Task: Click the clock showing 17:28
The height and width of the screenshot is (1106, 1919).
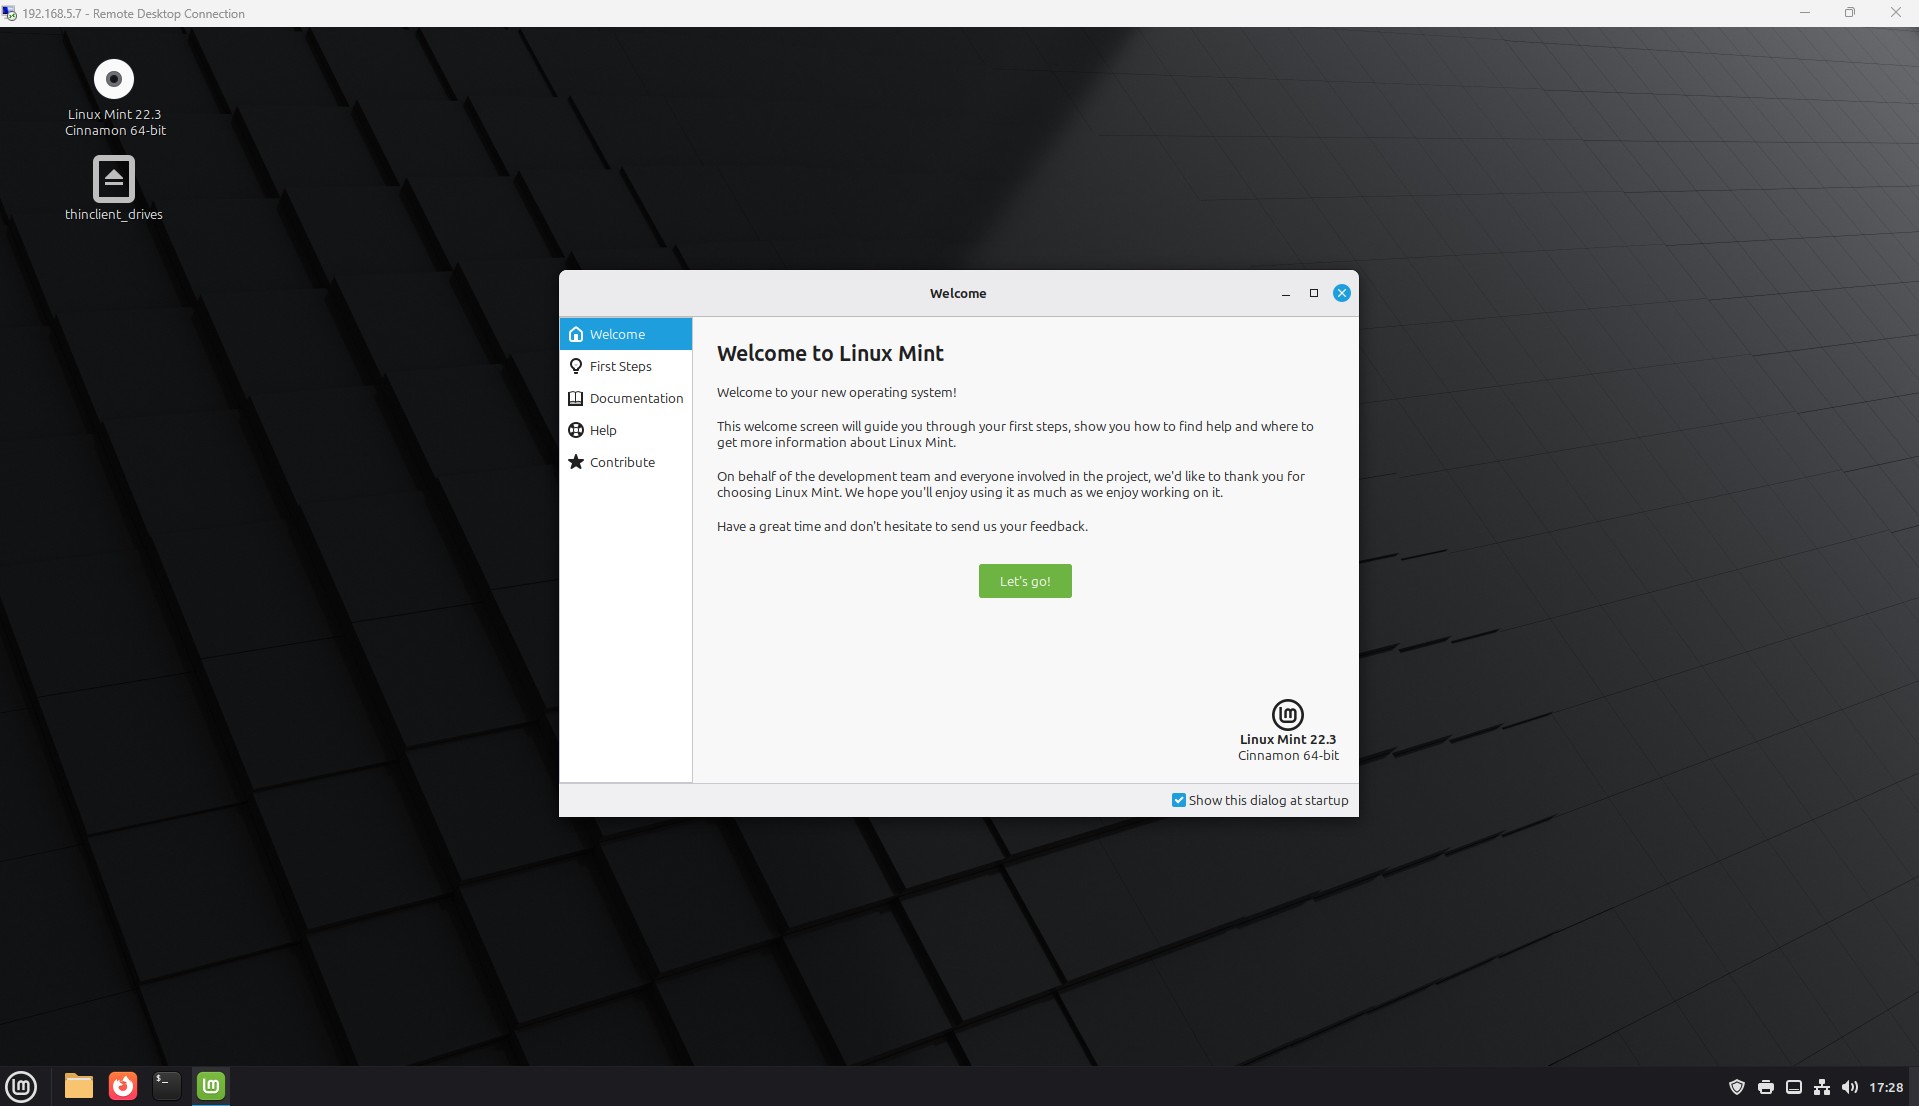Action: [1886, 1087]
